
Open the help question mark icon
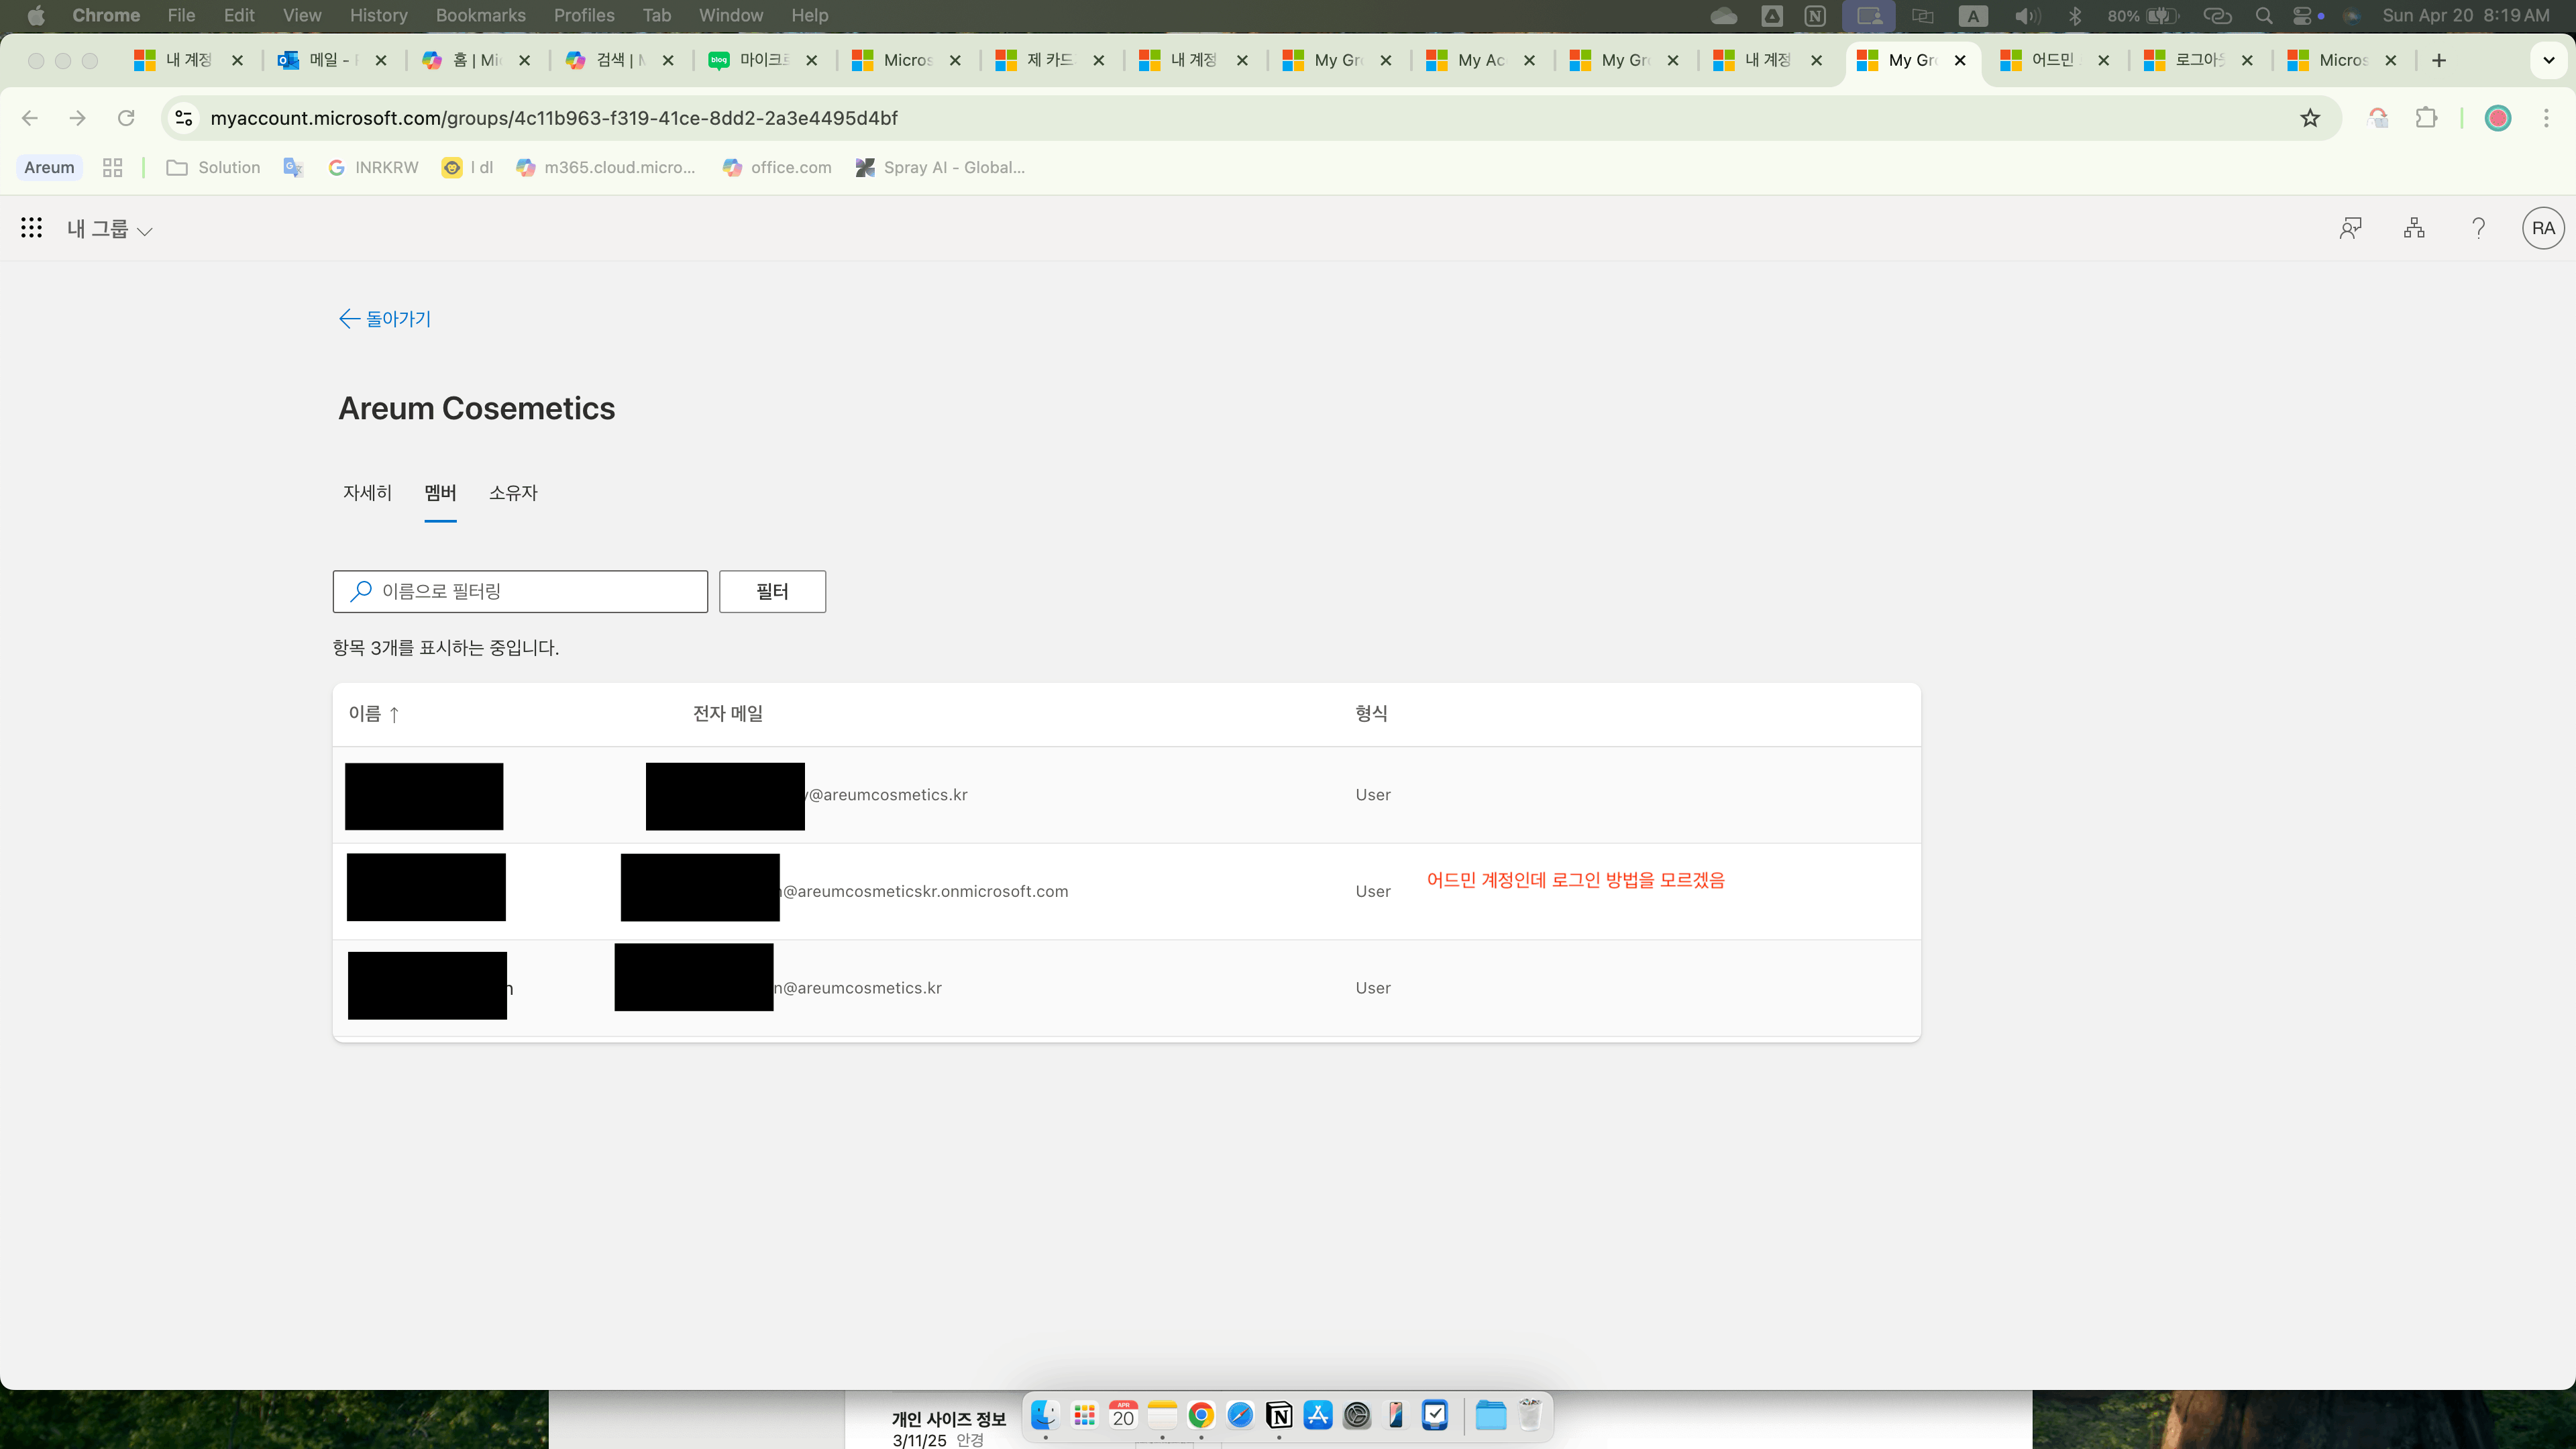pyautogui.click(x=2478, y=229)
